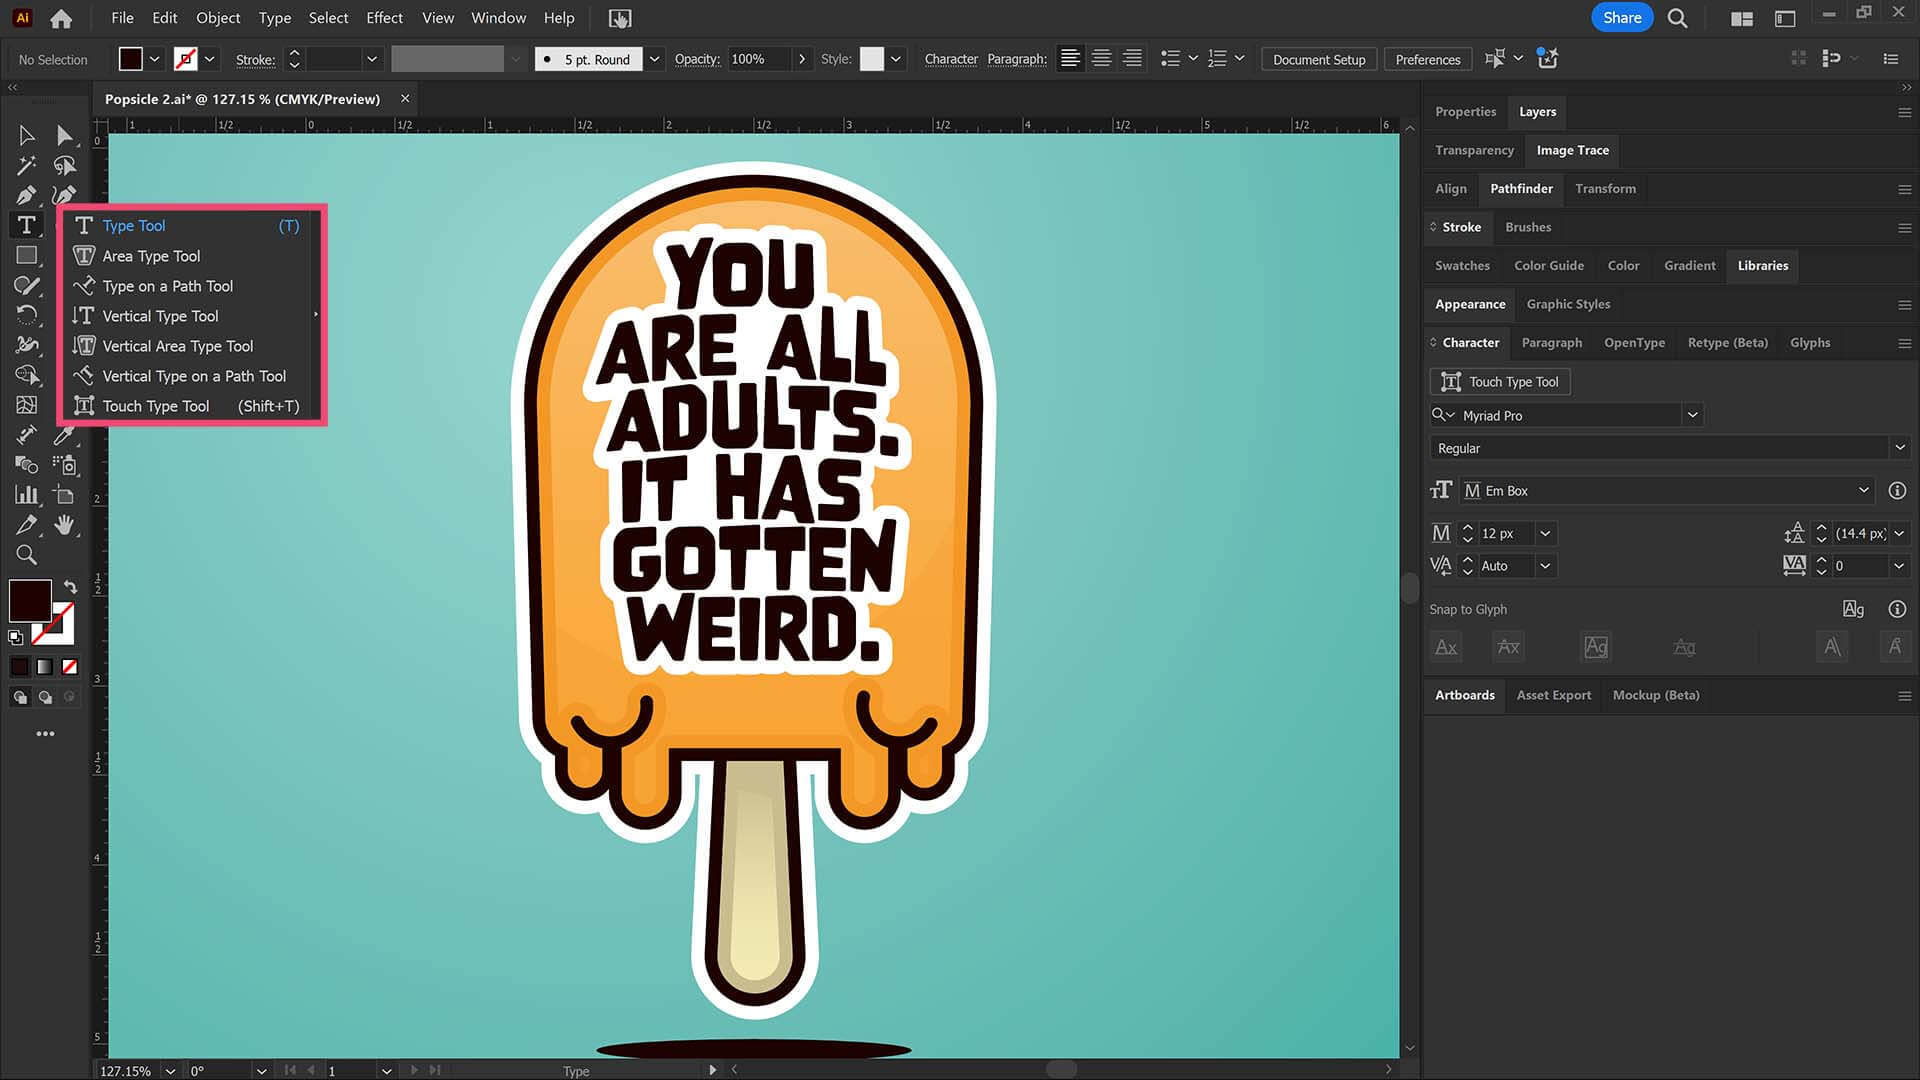This screenshot has width=1920, height=1080.
Task: Select the Zoom tool magnifier
Action: click(27, 555)
